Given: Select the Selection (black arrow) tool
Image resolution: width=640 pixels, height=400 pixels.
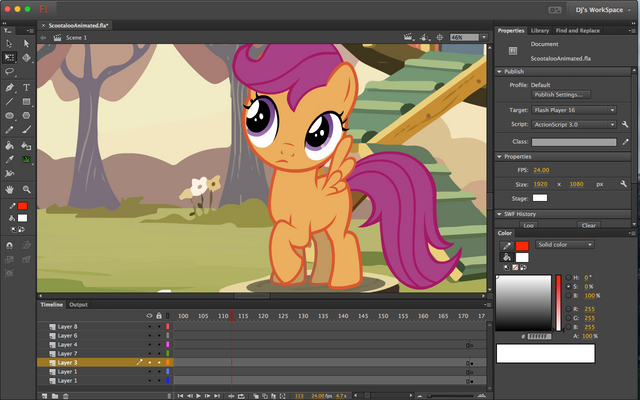Looking at the screenshot, I should (9, 43).
